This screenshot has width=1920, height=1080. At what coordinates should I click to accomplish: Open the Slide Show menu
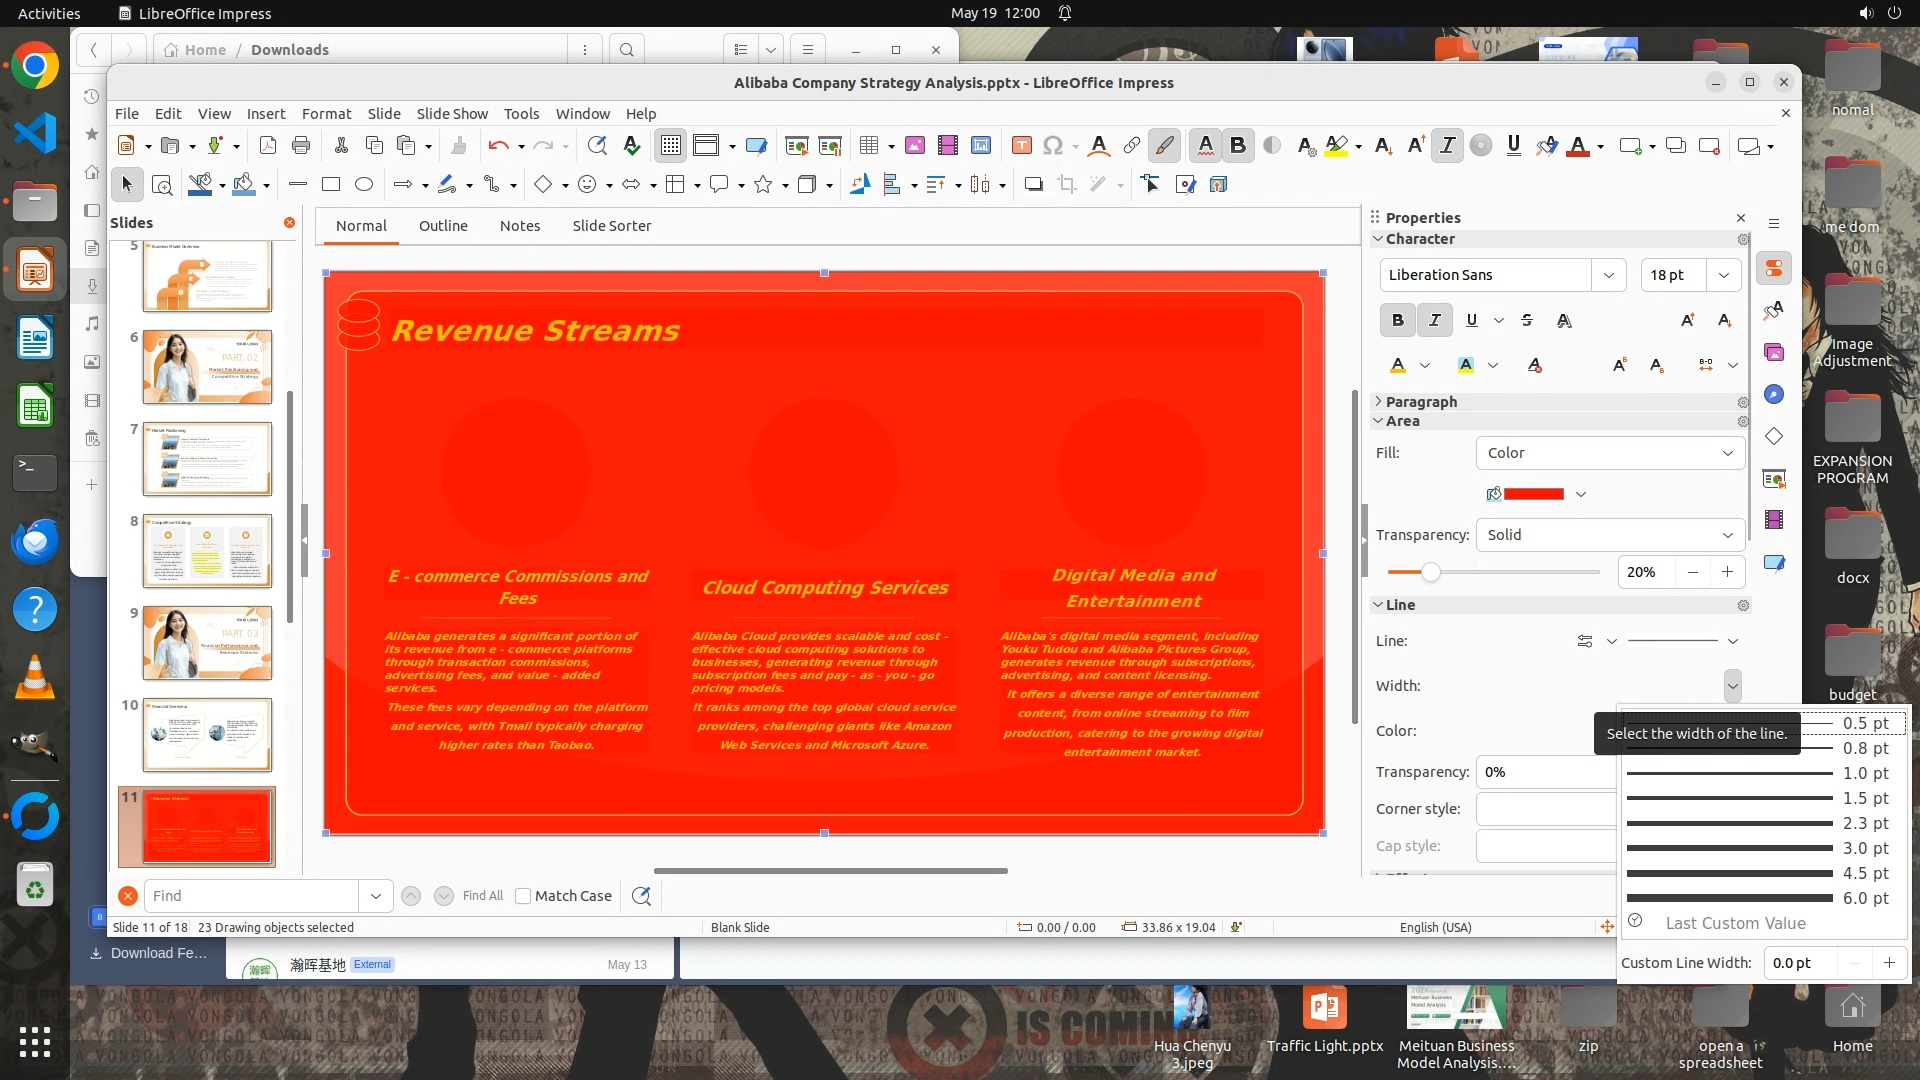tap(452, 114)
